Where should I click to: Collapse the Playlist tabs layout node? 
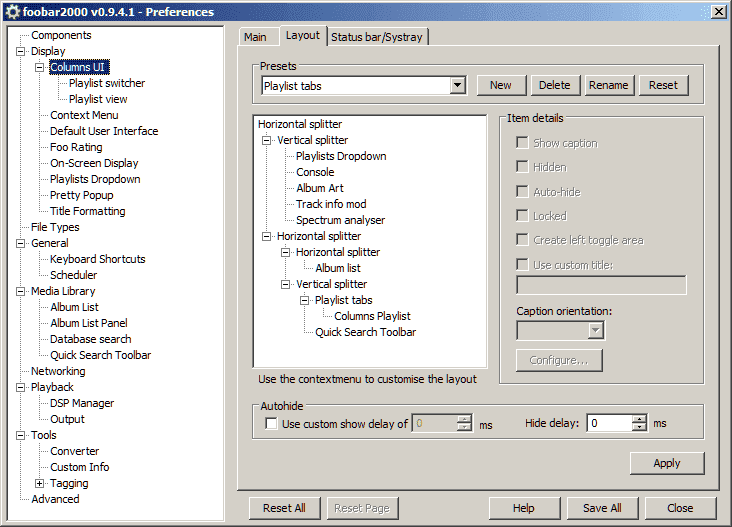(305, 300)
